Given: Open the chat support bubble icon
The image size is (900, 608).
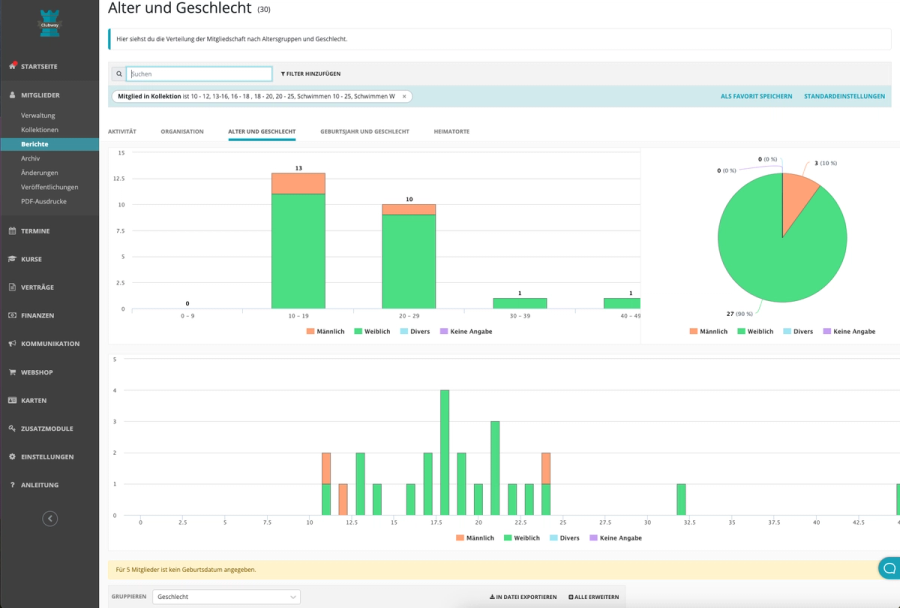Looking at the screenshot, I should tap(887, 568).
